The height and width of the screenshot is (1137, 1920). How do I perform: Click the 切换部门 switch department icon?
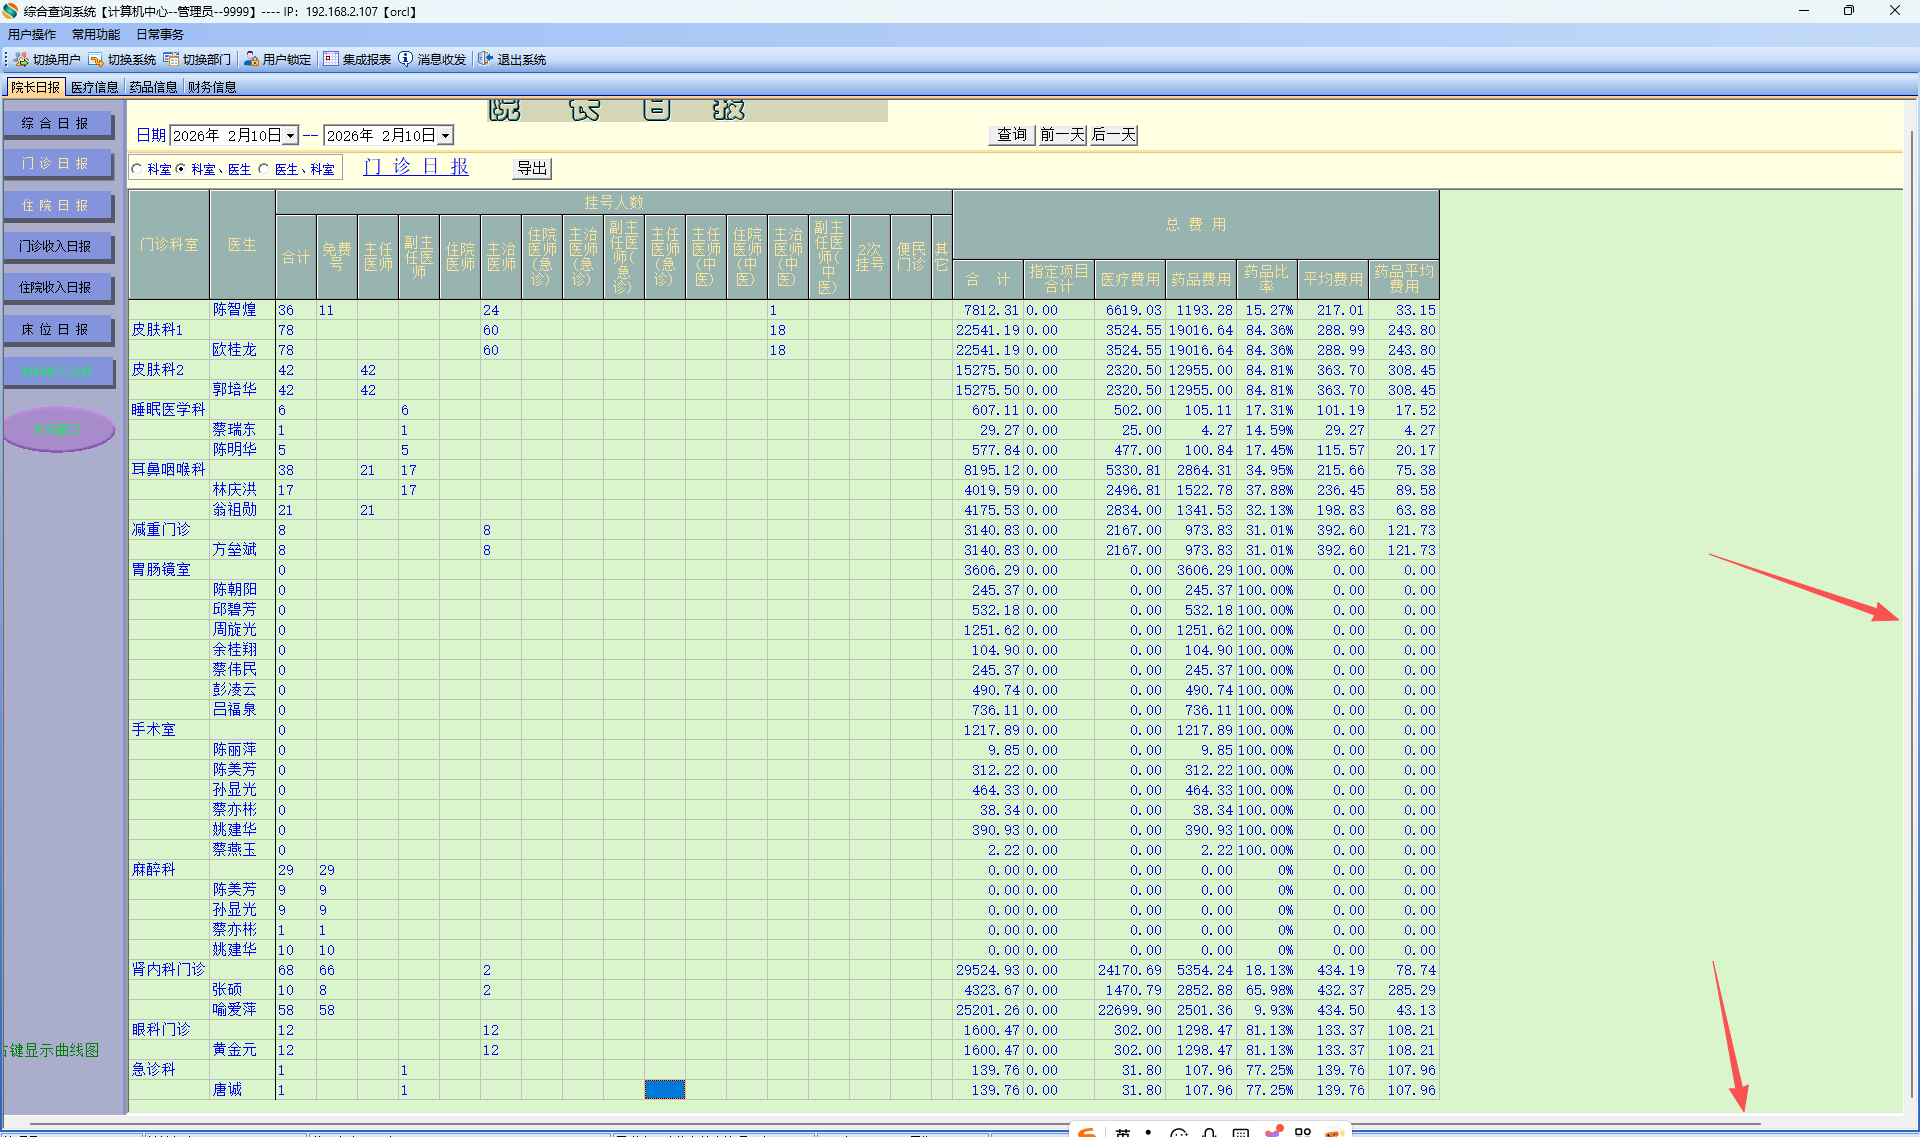click(171, 60)
